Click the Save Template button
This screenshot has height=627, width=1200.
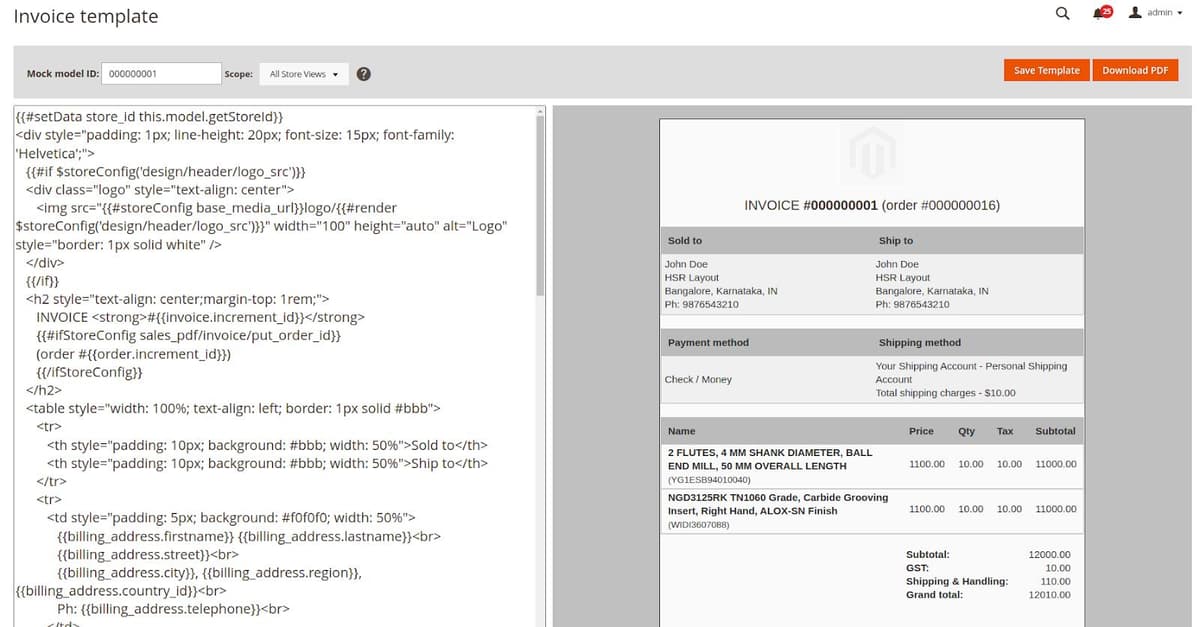[1046, 70]
